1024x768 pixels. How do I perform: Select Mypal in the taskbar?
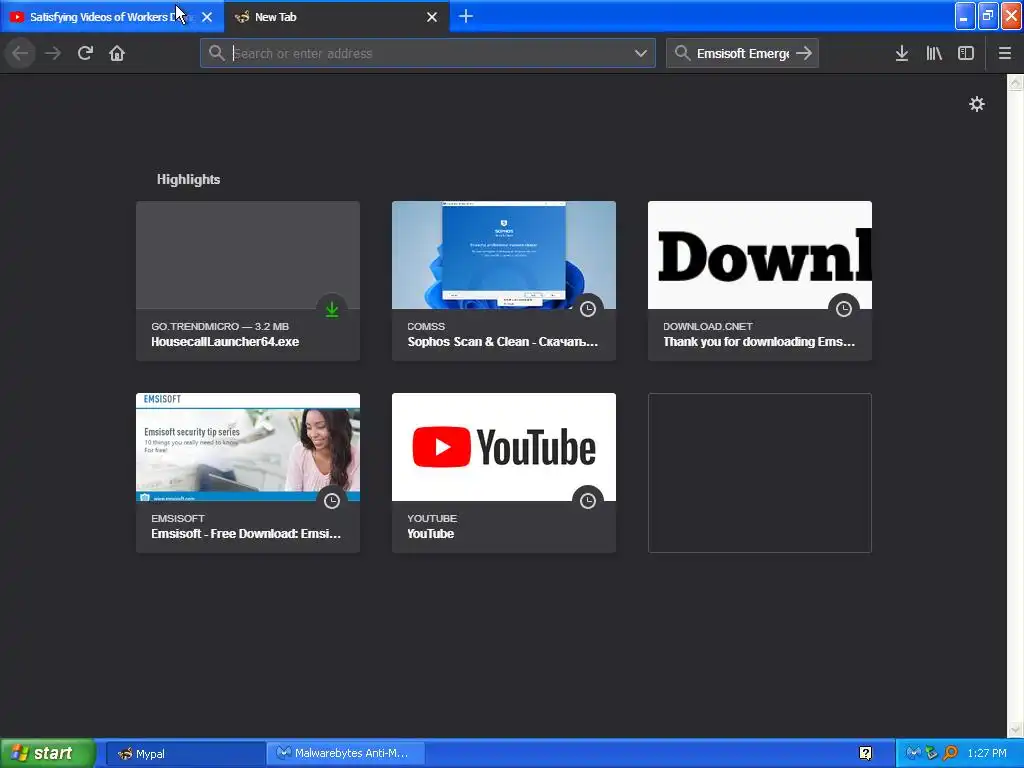[185, 754]
